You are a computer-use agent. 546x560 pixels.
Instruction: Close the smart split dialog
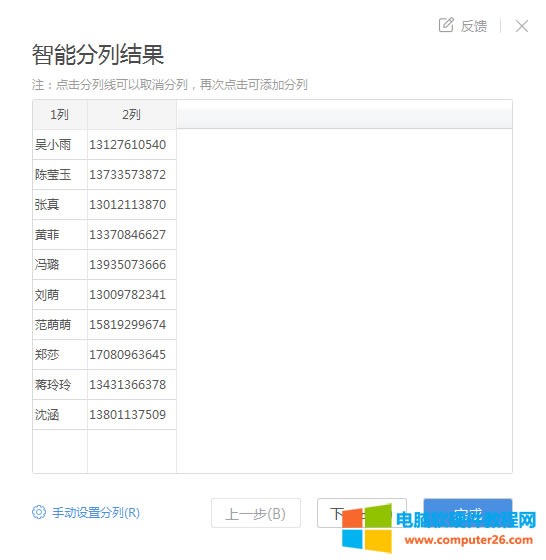click(x=522, y=26)
